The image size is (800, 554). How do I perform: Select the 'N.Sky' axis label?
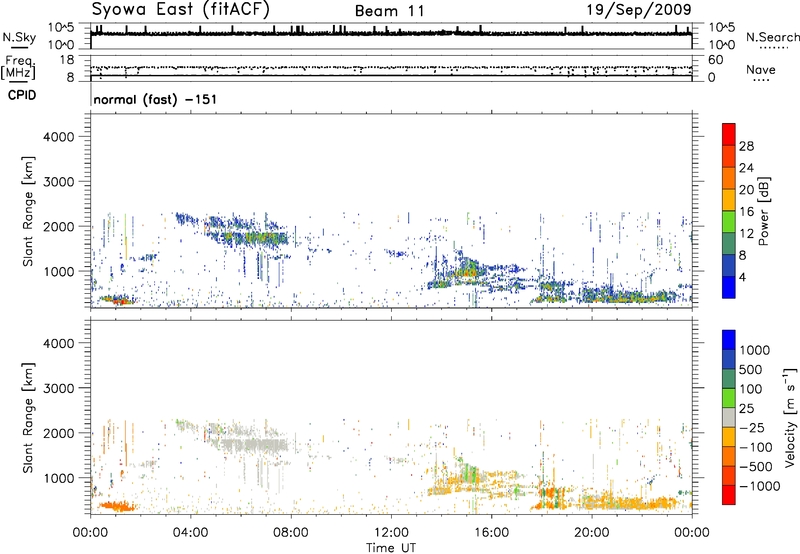pos(19,37)
